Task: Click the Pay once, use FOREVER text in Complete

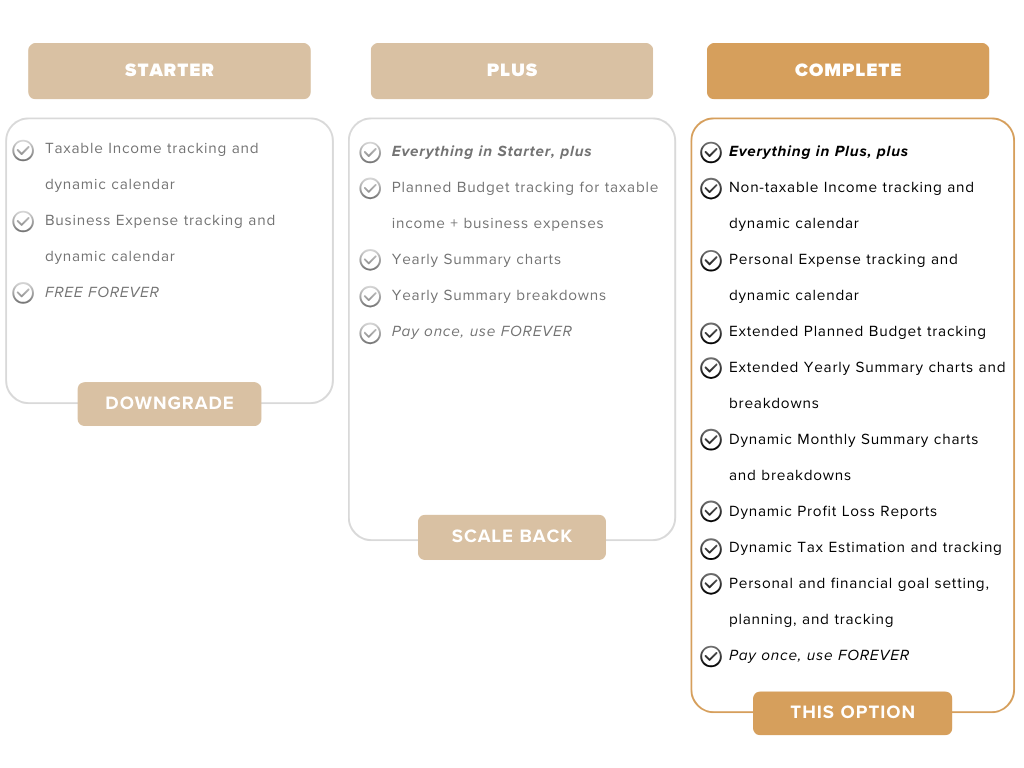Action: click(x=819, y=656)
